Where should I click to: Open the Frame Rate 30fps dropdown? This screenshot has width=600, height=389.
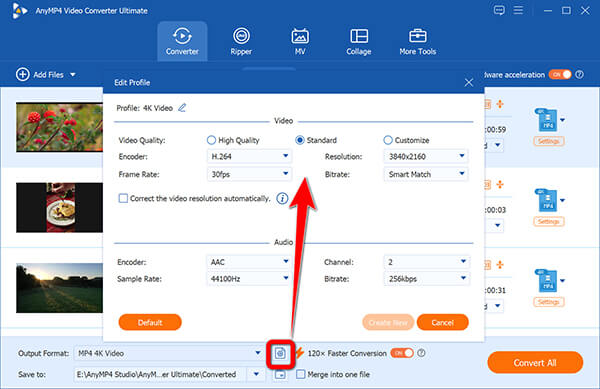point(249,174)
